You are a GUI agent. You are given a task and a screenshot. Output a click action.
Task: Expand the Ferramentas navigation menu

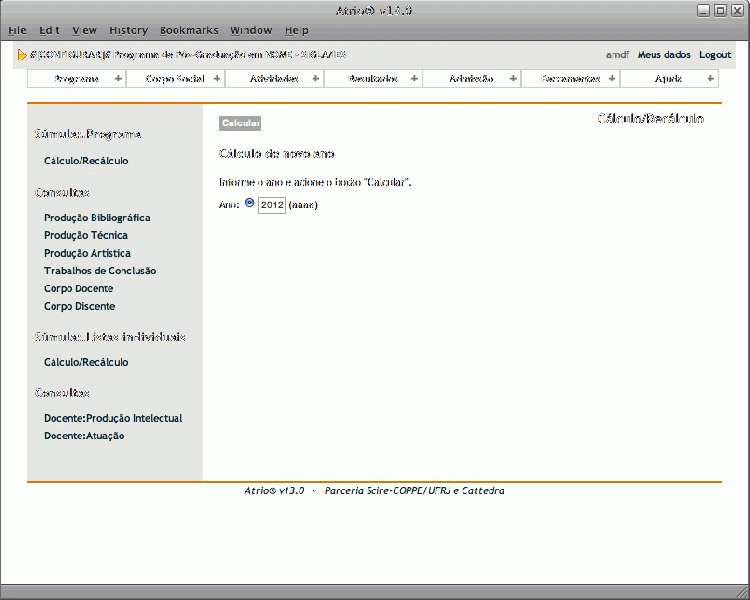[570, 79]
